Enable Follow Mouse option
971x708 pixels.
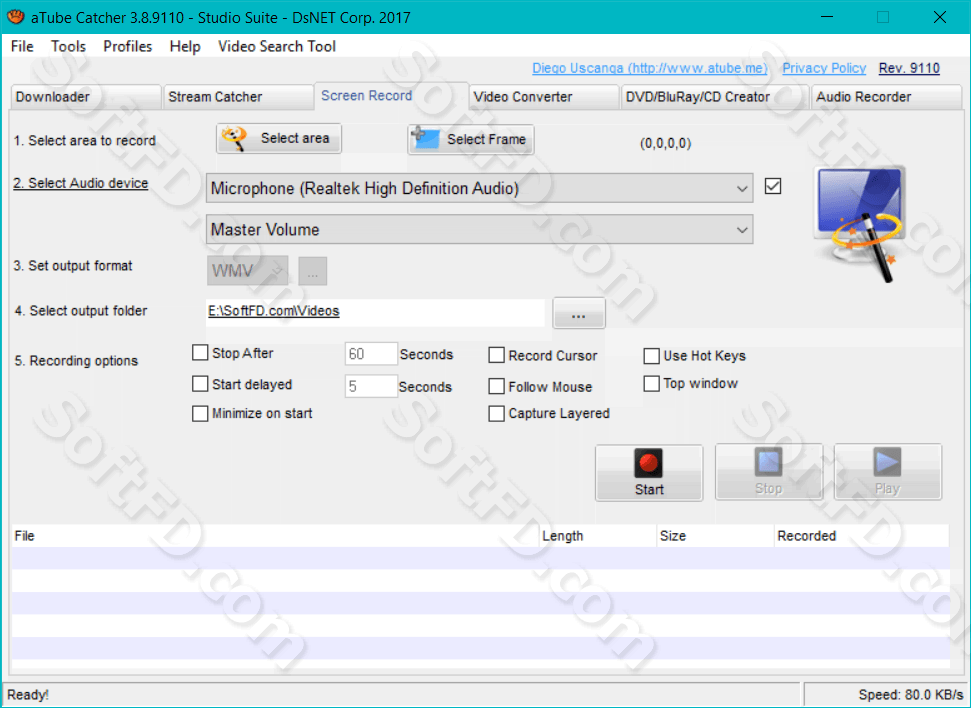click(x=496, y=387)
